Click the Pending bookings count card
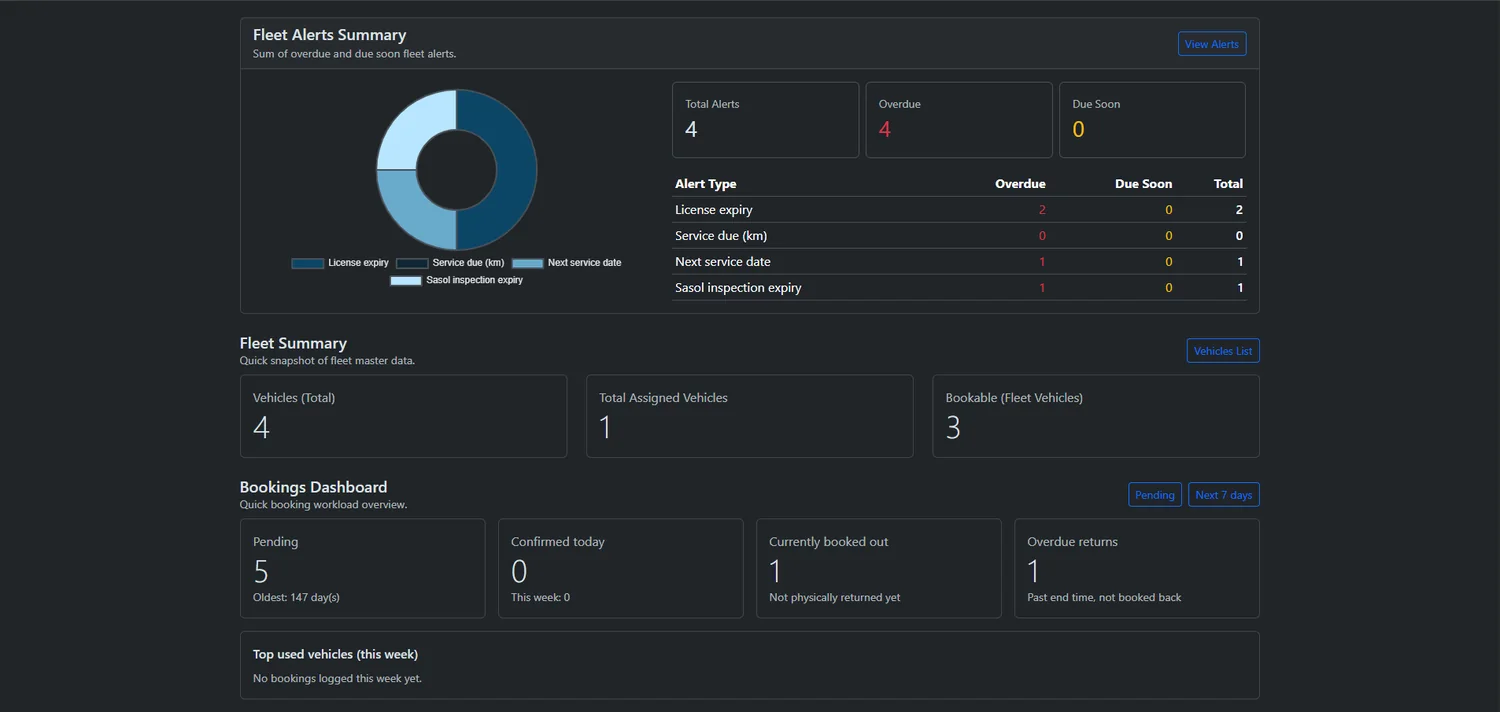 coord(362,568)
